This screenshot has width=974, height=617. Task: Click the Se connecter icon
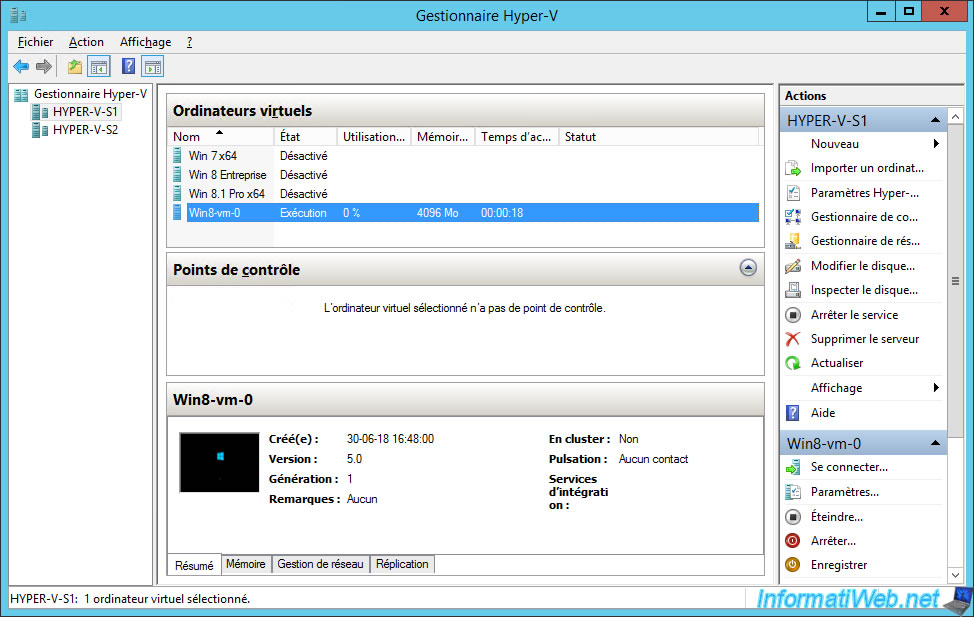tap(793, 467)
